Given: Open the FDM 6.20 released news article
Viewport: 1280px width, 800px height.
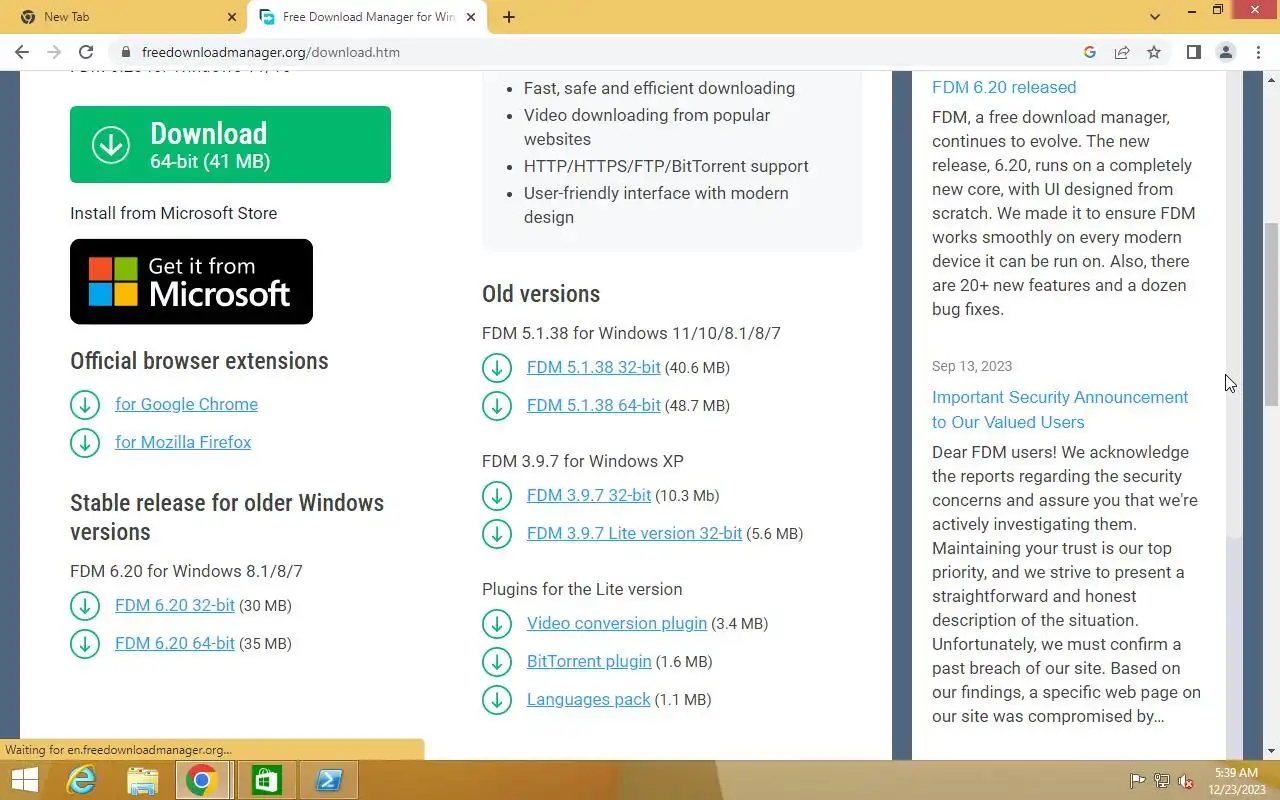Looking at the screenshot, I should point(1004,87).
